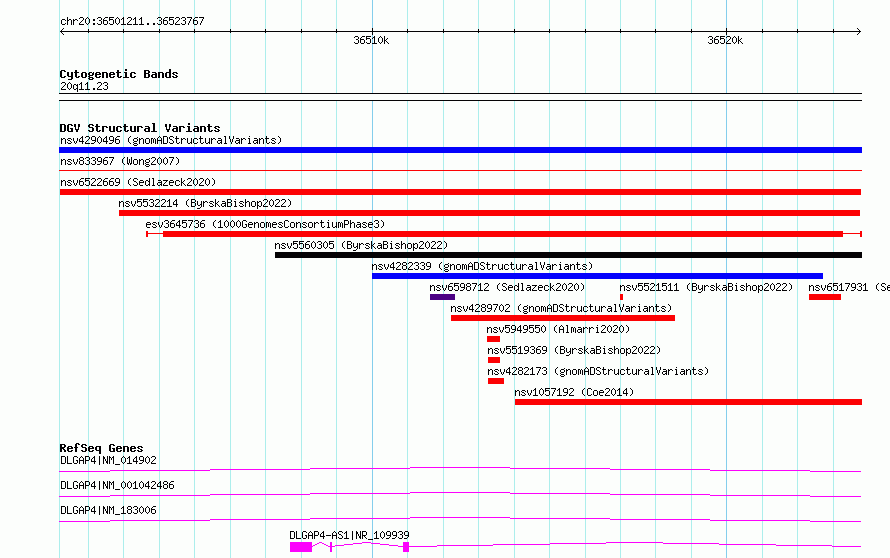Select the chr20:36501211..36523767 region label
Image resolution: width=890 pixels, height=558 pixels.
132,21
